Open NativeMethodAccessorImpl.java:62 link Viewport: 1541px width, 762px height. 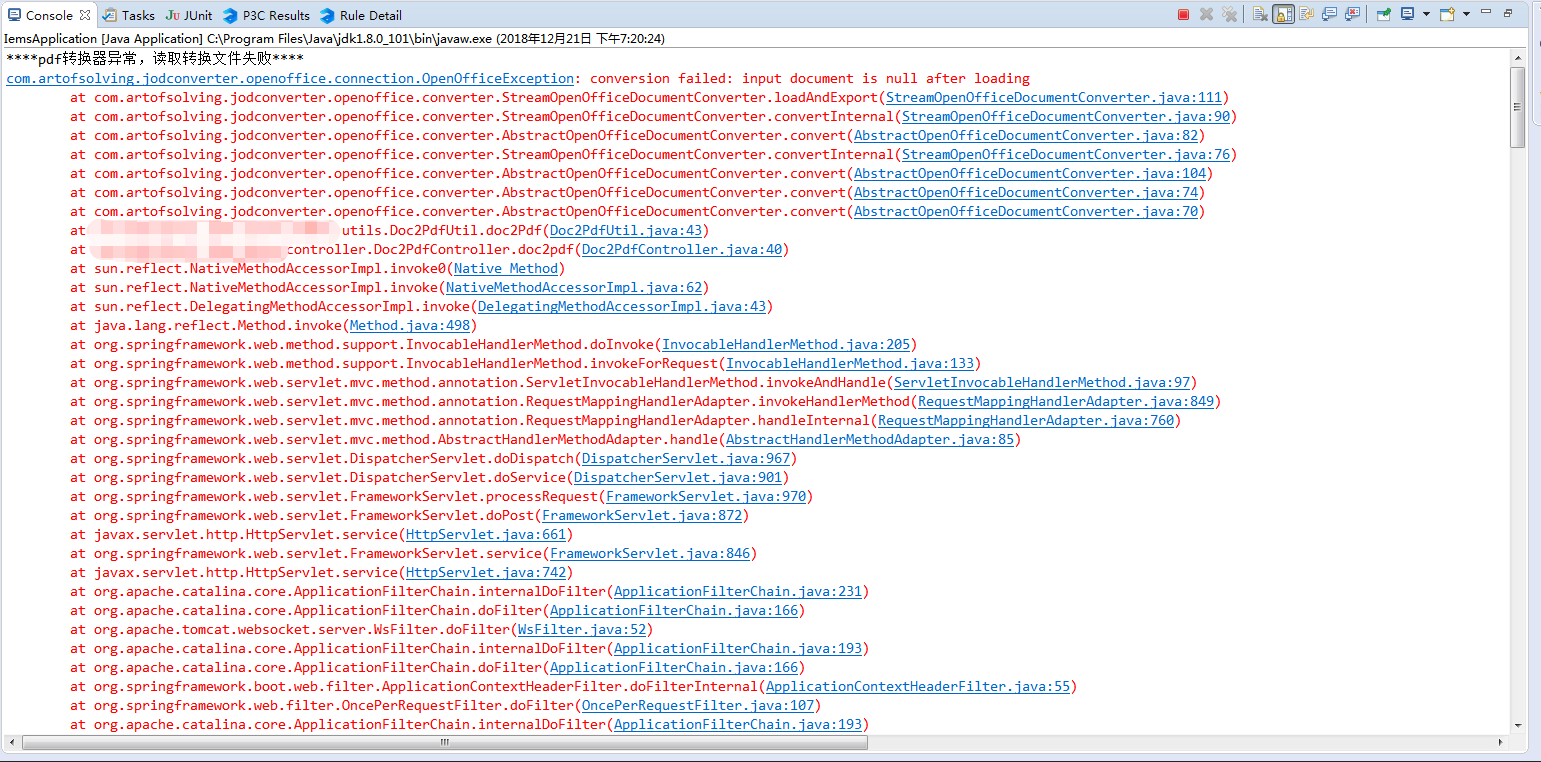[x=574, y=287]
